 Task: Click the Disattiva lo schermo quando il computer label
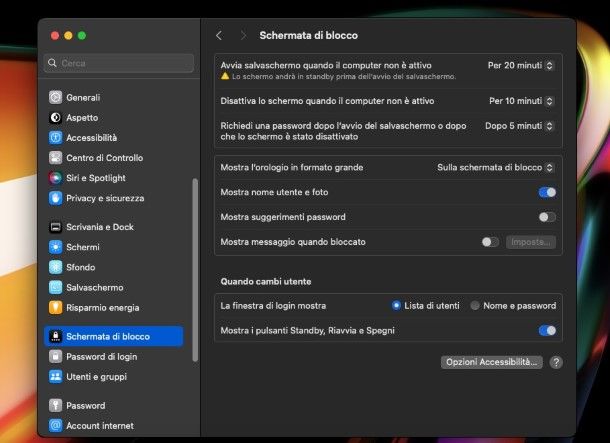(x=327, y=101)
